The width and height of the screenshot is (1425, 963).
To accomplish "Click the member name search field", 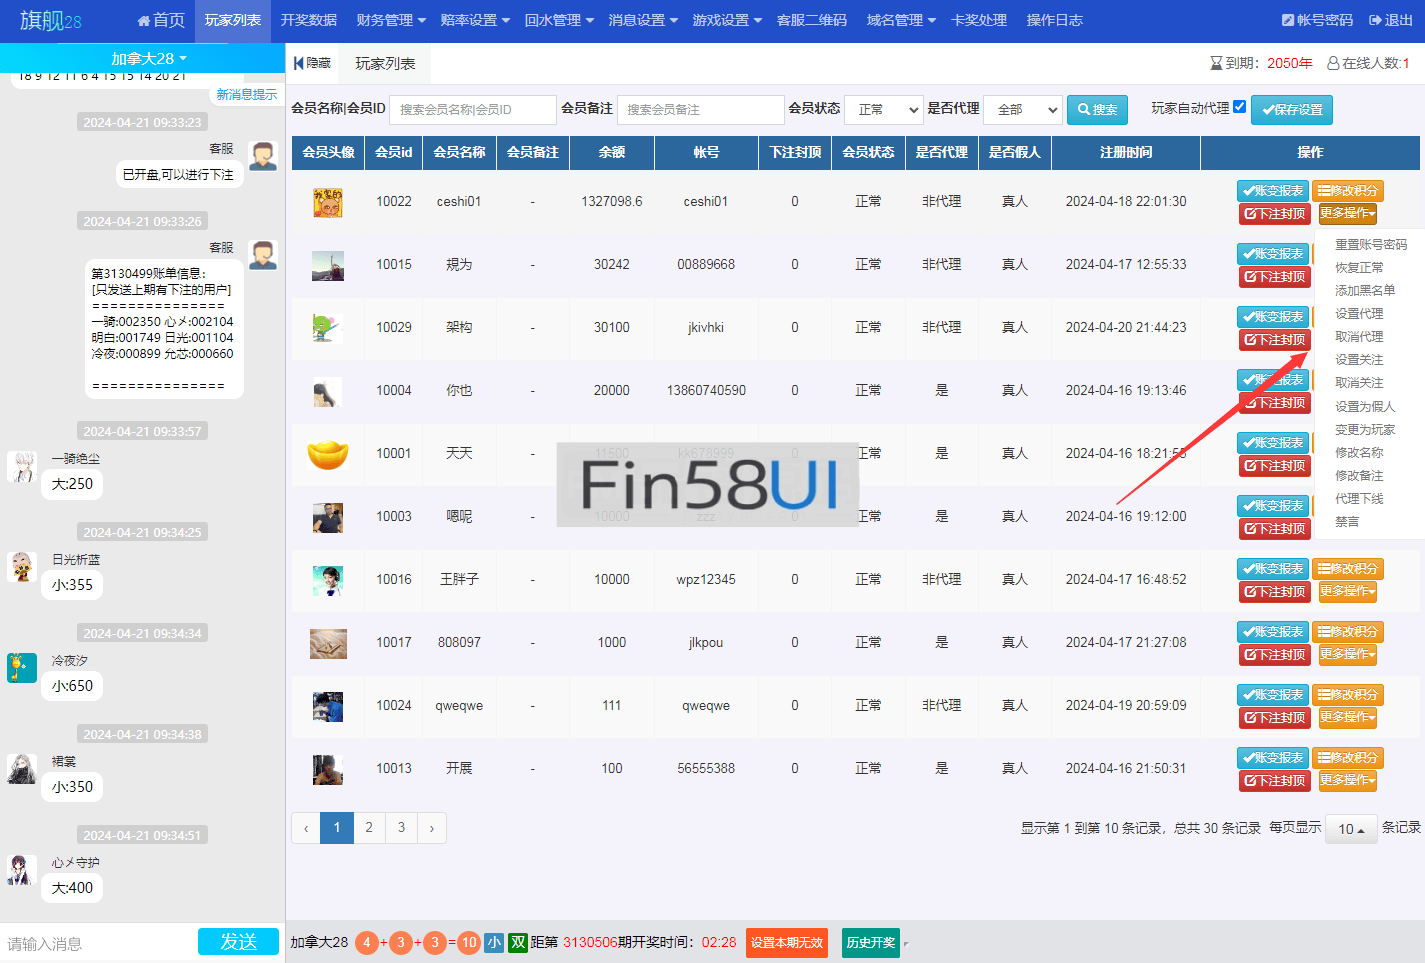I will click(x=472, y=110).
